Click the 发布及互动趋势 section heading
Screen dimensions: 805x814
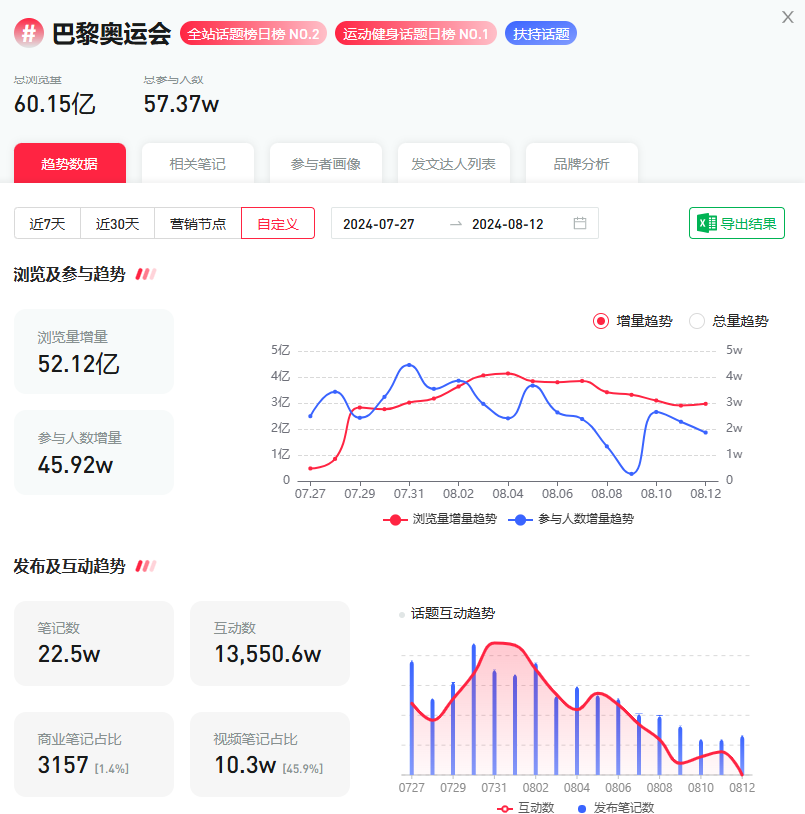(x=70, y=566)
